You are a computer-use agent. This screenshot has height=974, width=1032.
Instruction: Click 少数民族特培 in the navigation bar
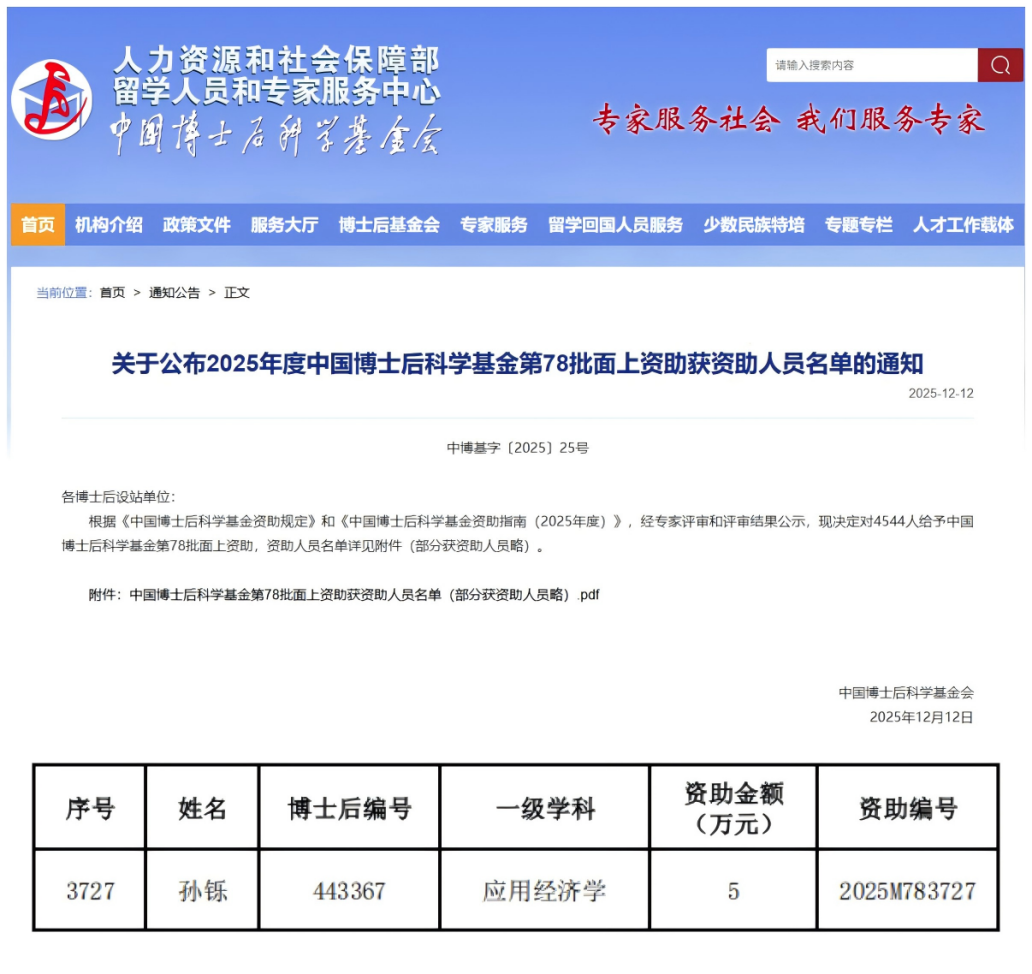(x=754, y=225)
